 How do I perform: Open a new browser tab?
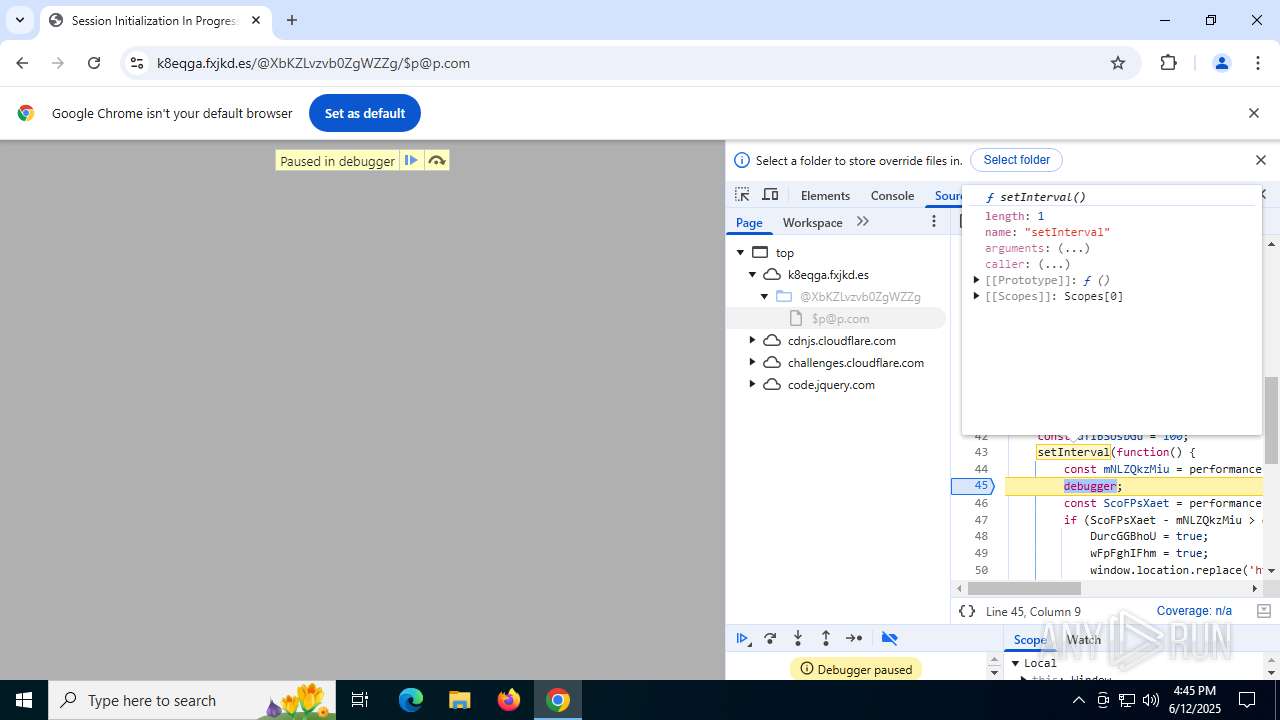tap(292, 20)
